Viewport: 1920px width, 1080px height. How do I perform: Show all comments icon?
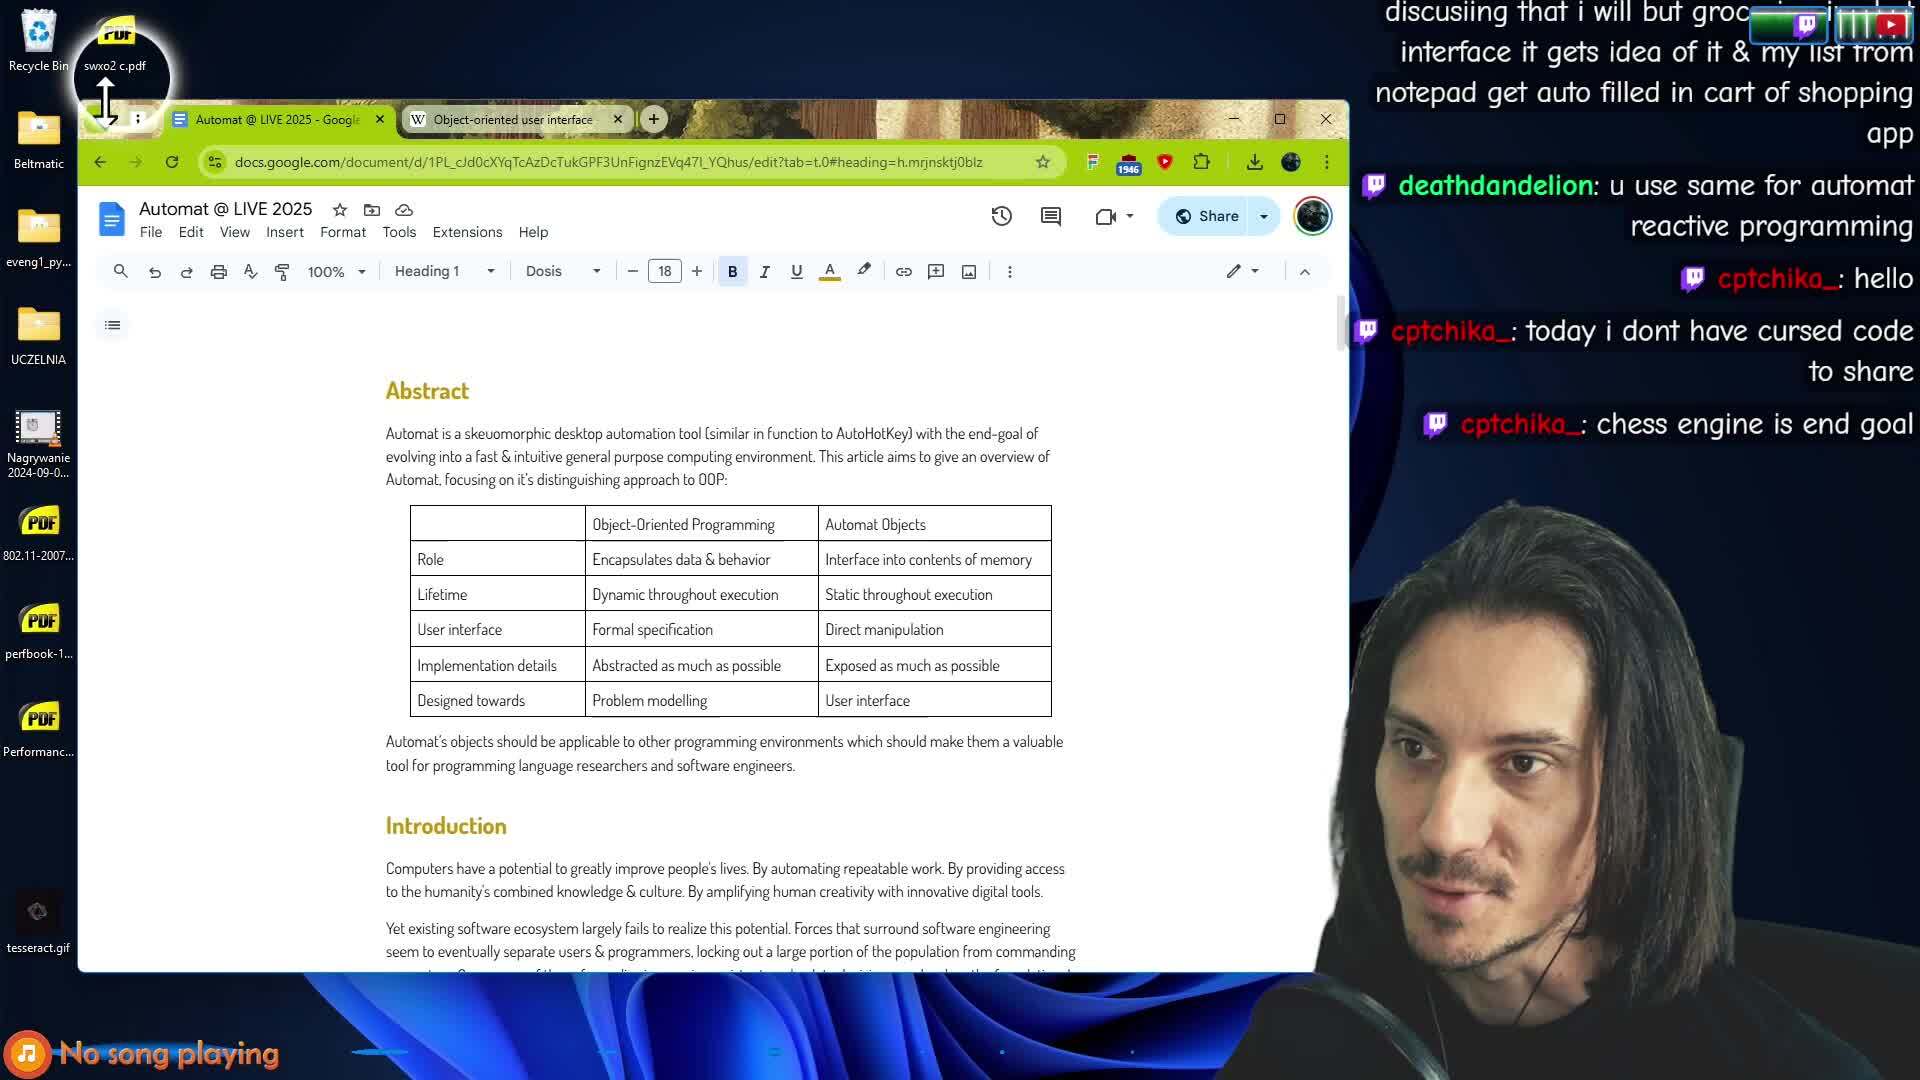click(1050, 216)
